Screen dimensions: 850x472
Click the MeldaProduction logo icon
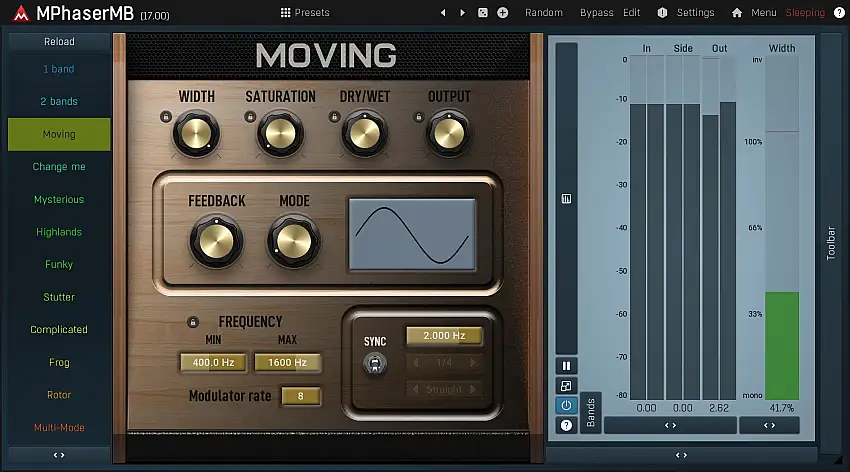pyautogui.click(x=21, y=13)
